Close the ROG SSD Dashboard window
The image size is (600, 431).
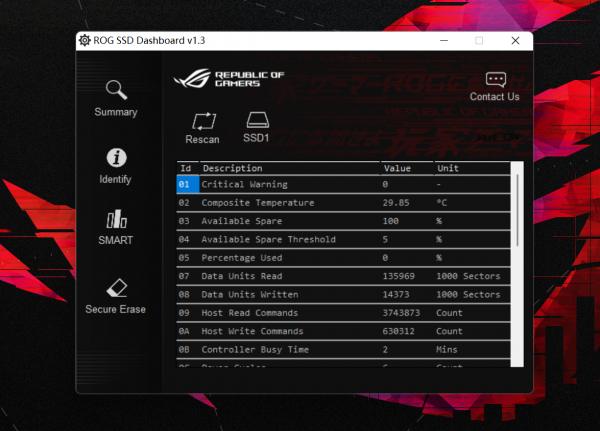coord(515,41)
